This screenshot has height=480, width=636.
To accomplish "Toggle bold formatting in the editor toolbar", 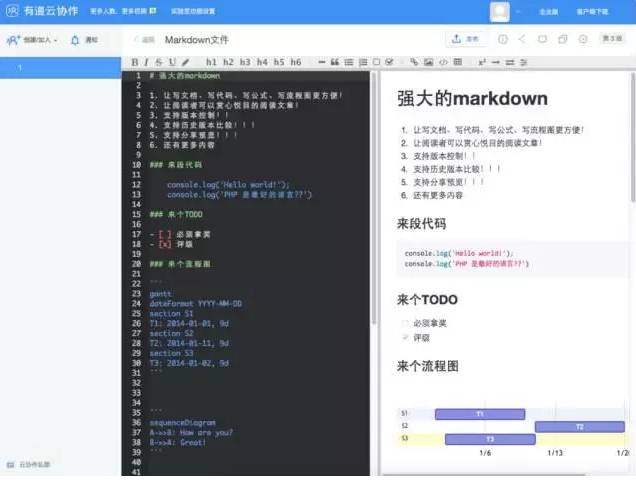I will click(135, 62).
